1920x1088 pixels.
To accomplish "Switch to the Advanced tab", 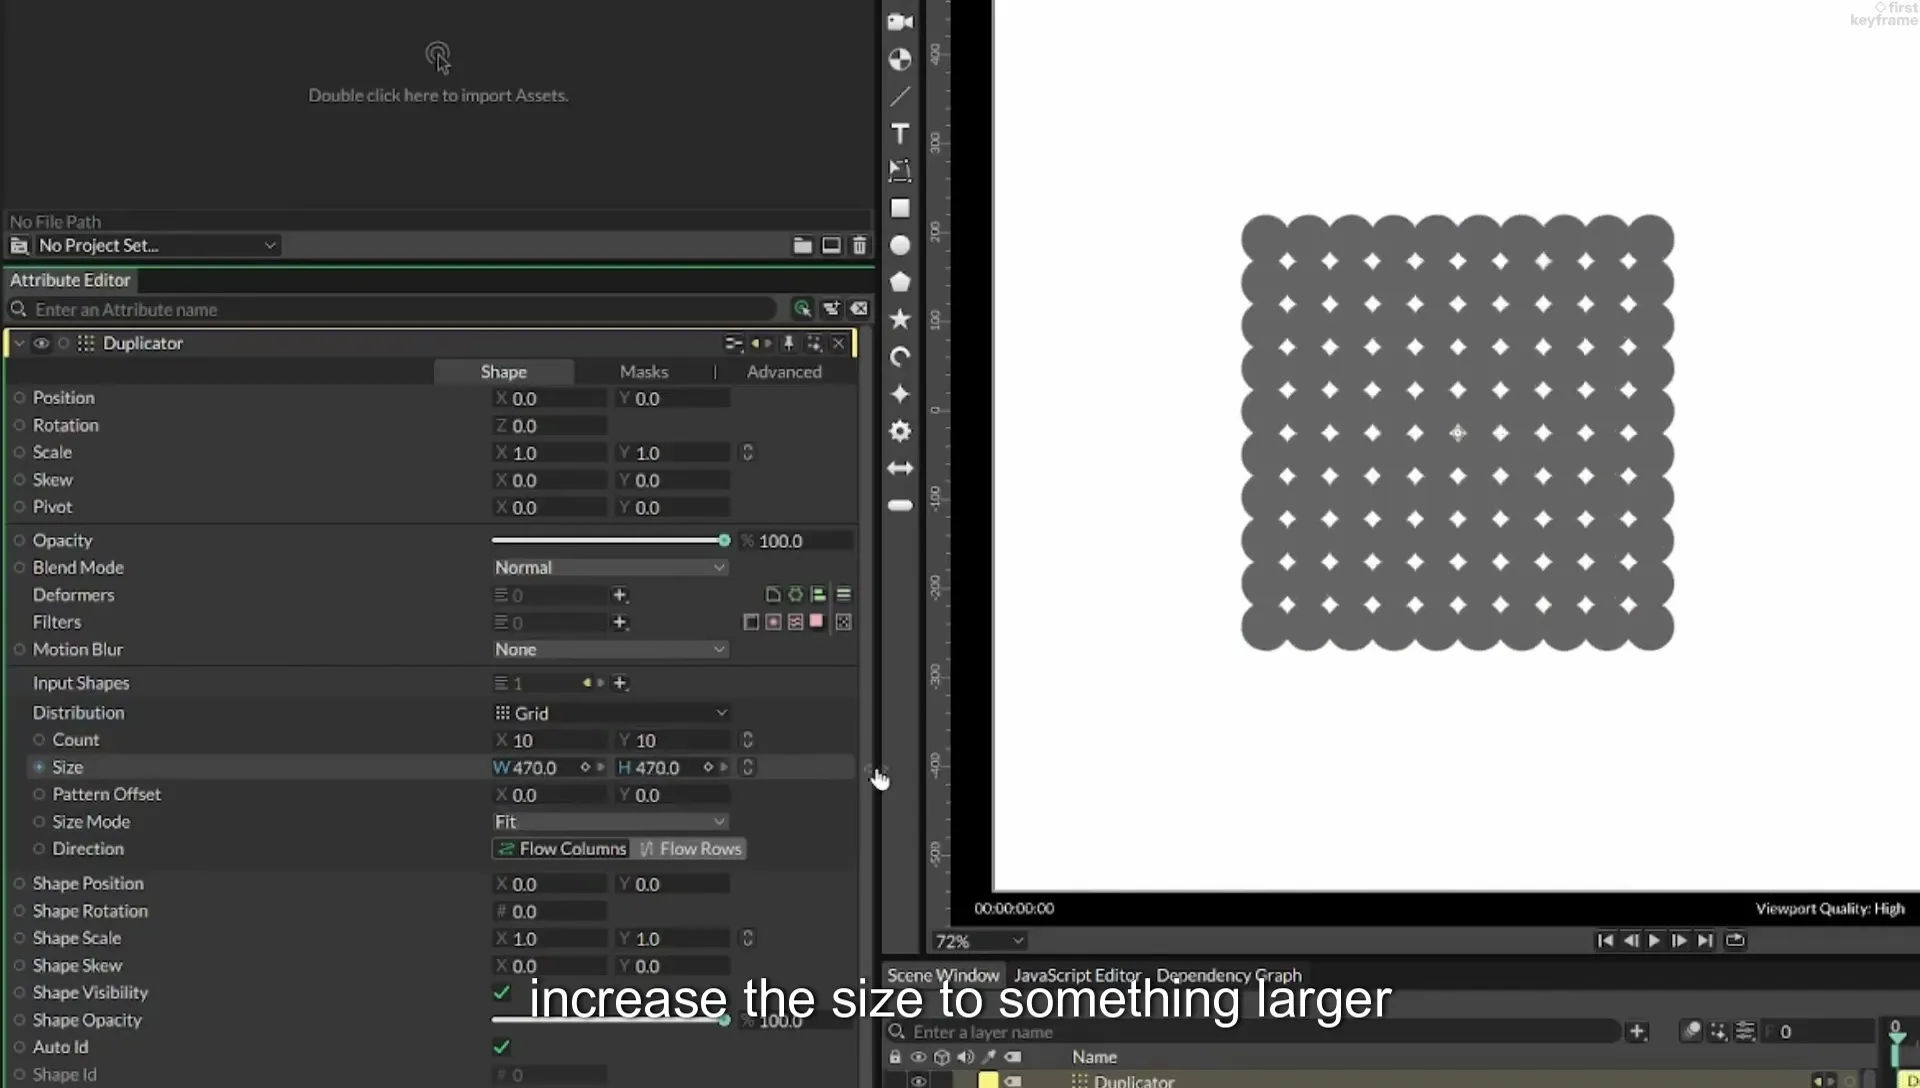I will point(784,371).
